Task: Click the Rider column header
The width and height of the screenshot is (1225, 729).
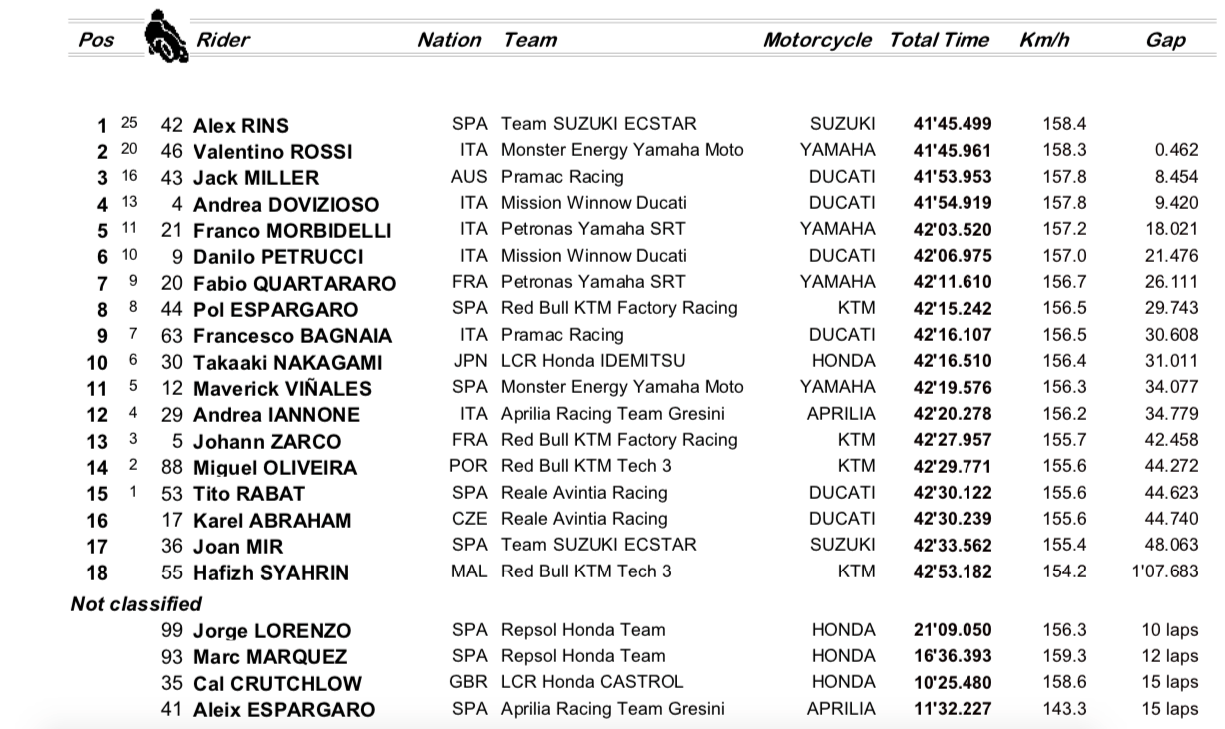Action: point(223,40)
